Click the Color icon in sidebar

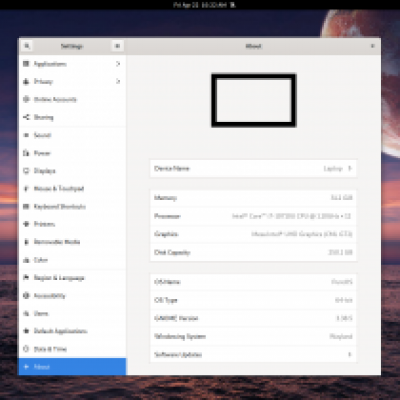tap(26, 260)
